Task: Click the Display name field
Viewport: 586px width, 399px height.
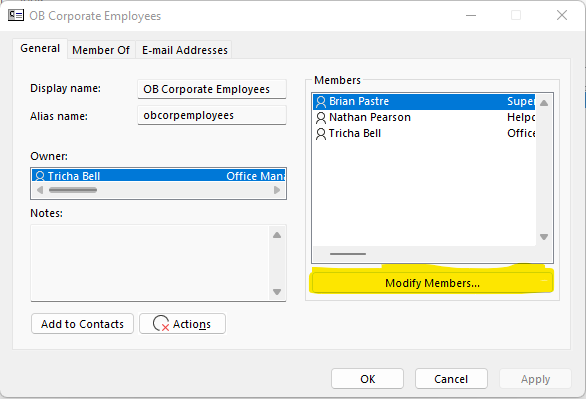Action: (212, 89)
